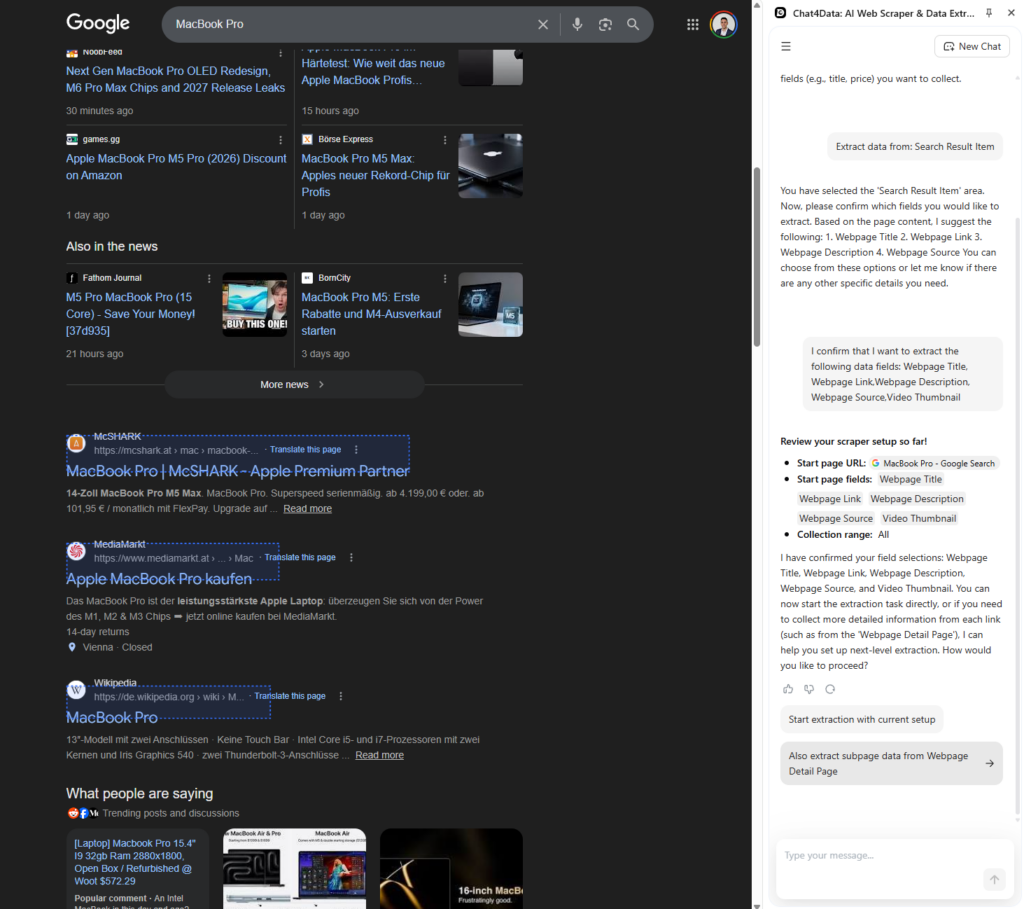Expand More news

click(x=295, y=385)
